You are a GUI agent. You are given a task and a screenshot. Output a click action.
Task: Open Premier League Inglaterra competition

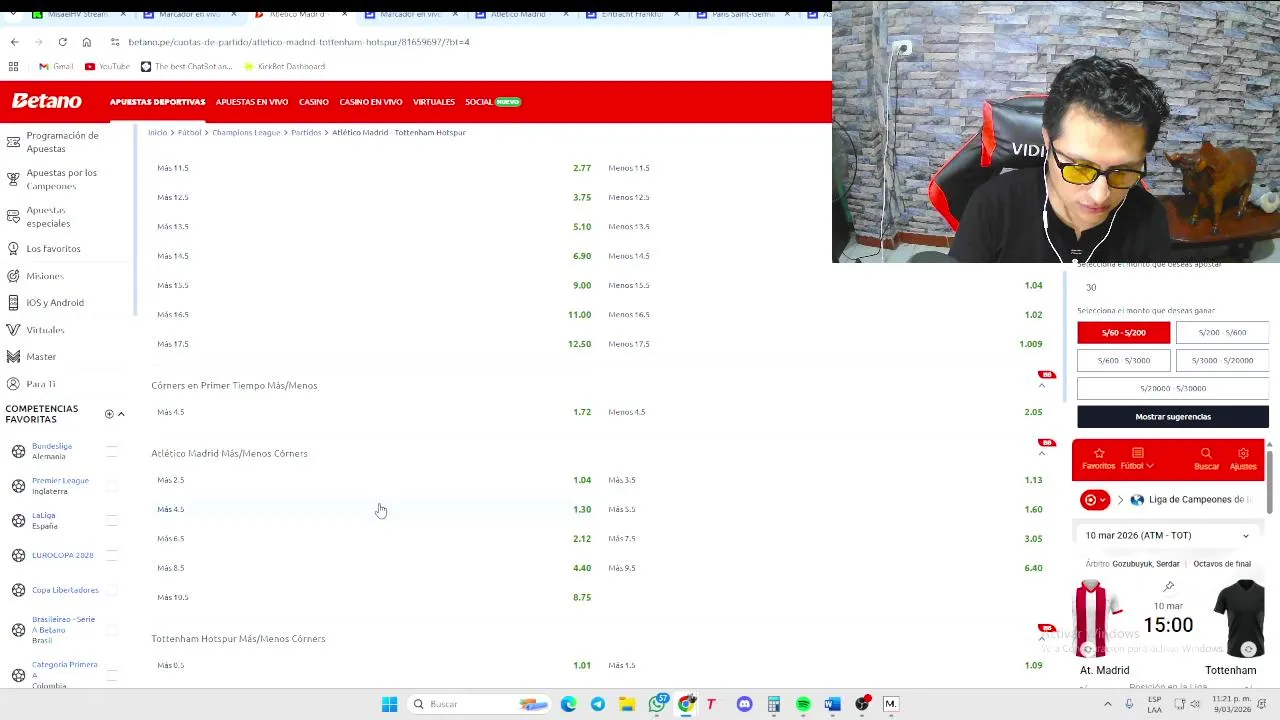pos(60,486)
